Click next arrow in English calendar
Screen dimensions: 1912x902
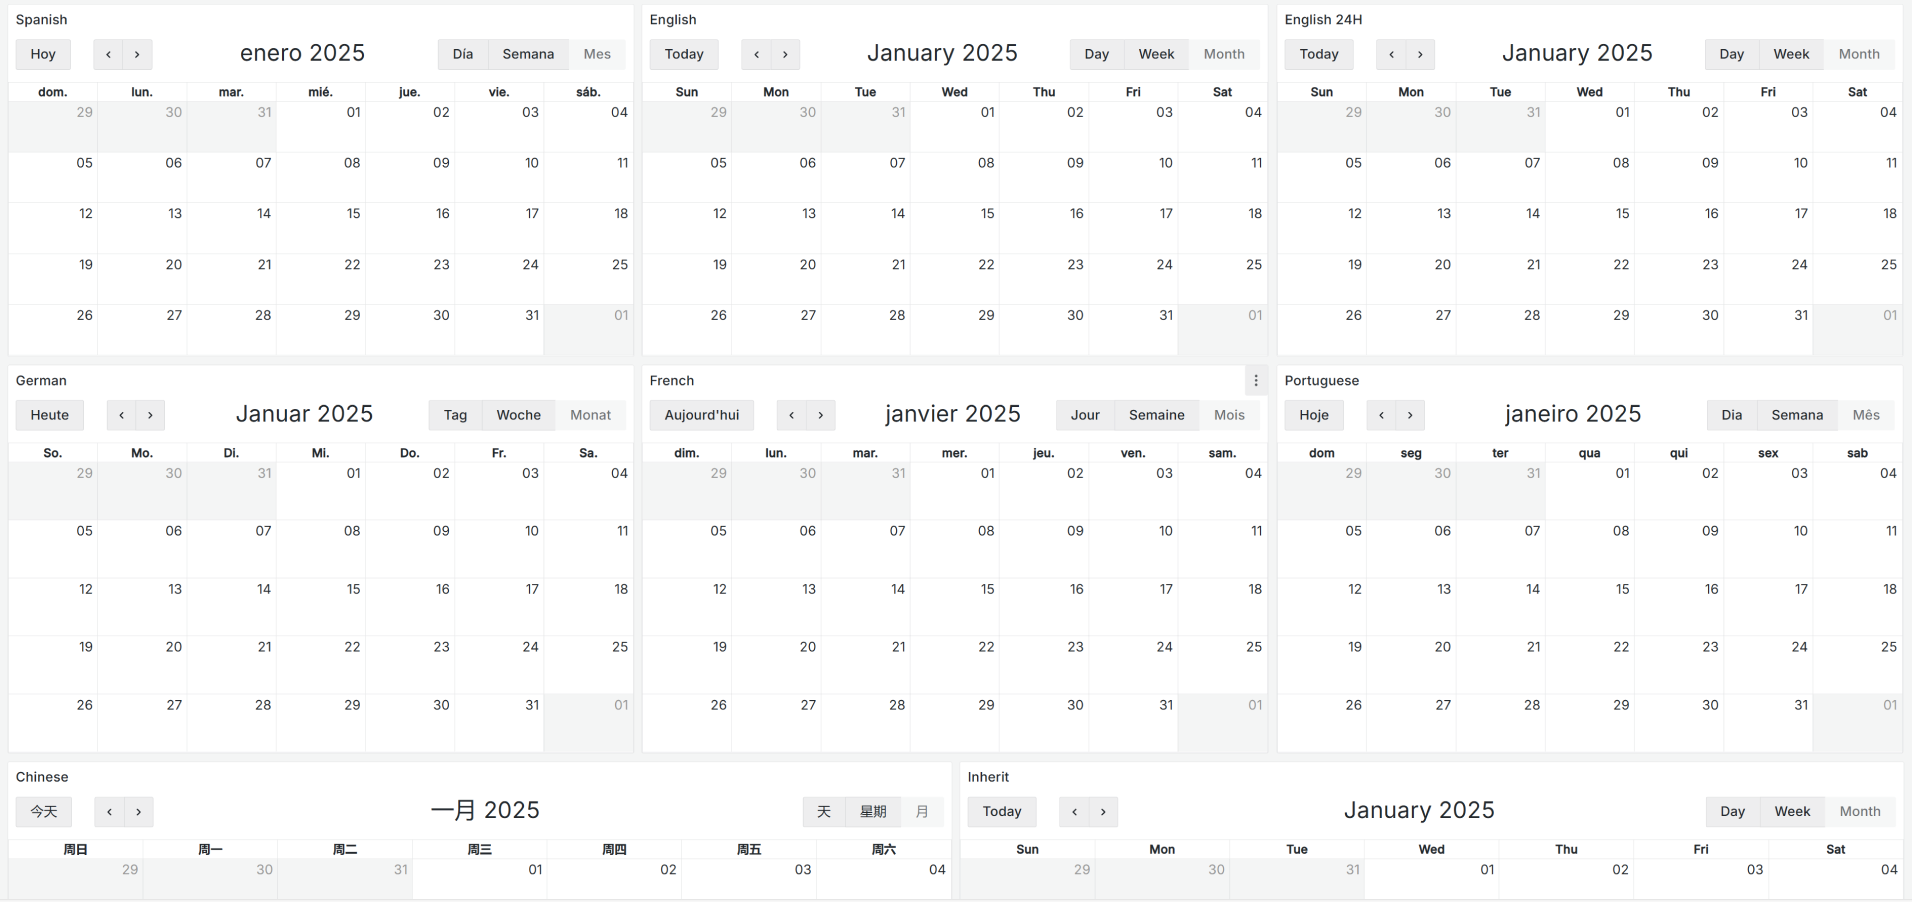point(785,54)
